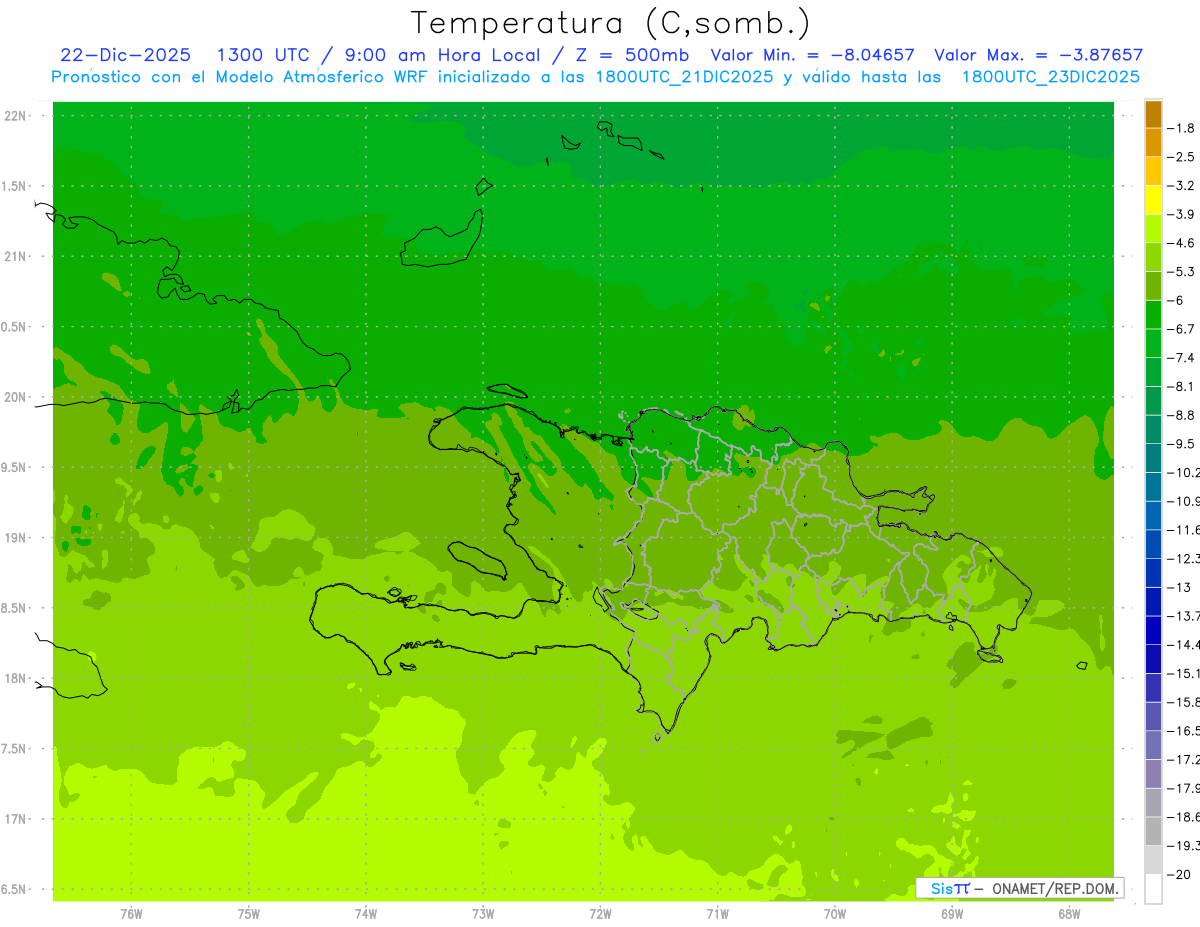
Task: Click the '20N' latitude axis label
Action: point(17,397)
